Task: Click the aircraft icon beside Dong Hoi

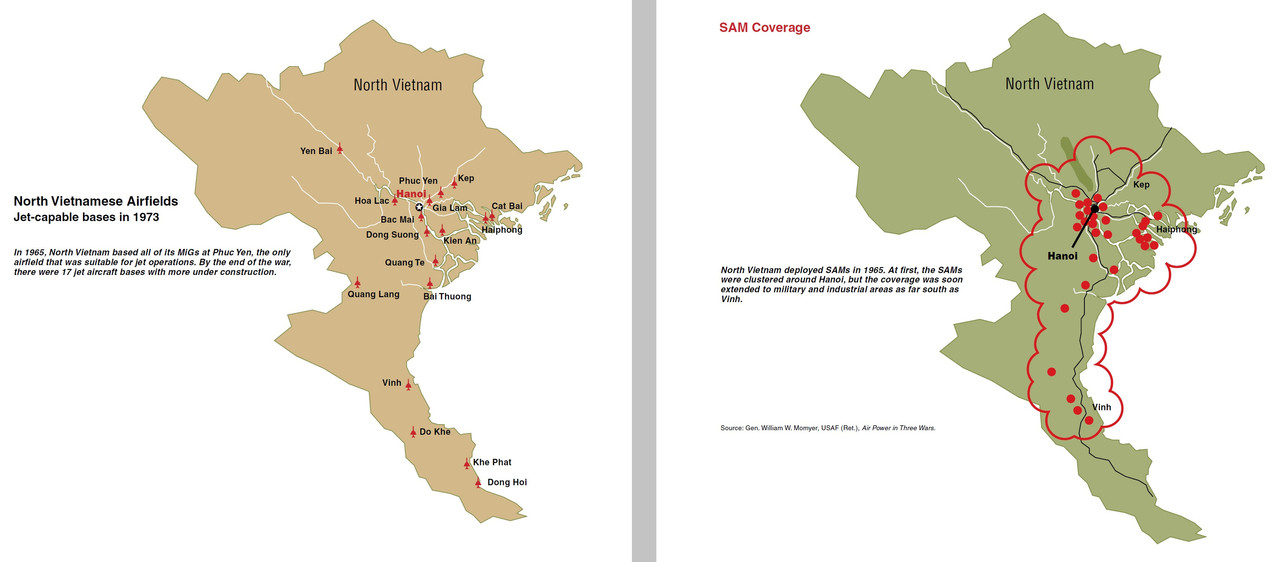Action: (477, 482)
